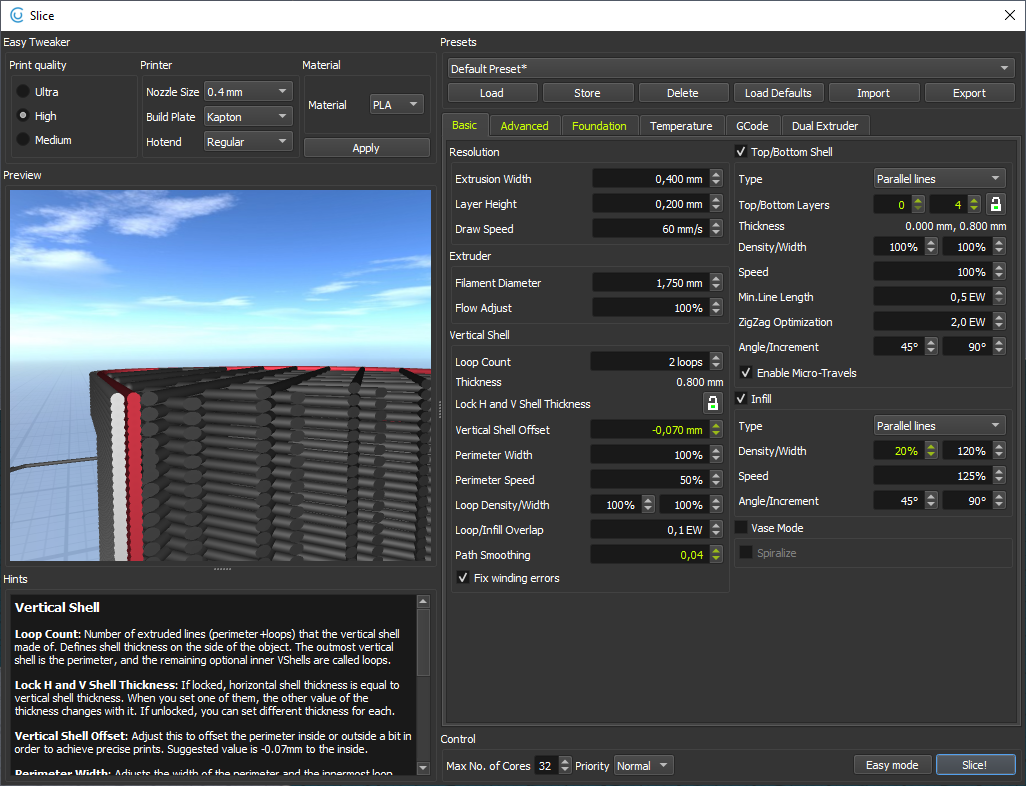
Task: Expand the Default Preset dropdown
Action: coord(731,69)
